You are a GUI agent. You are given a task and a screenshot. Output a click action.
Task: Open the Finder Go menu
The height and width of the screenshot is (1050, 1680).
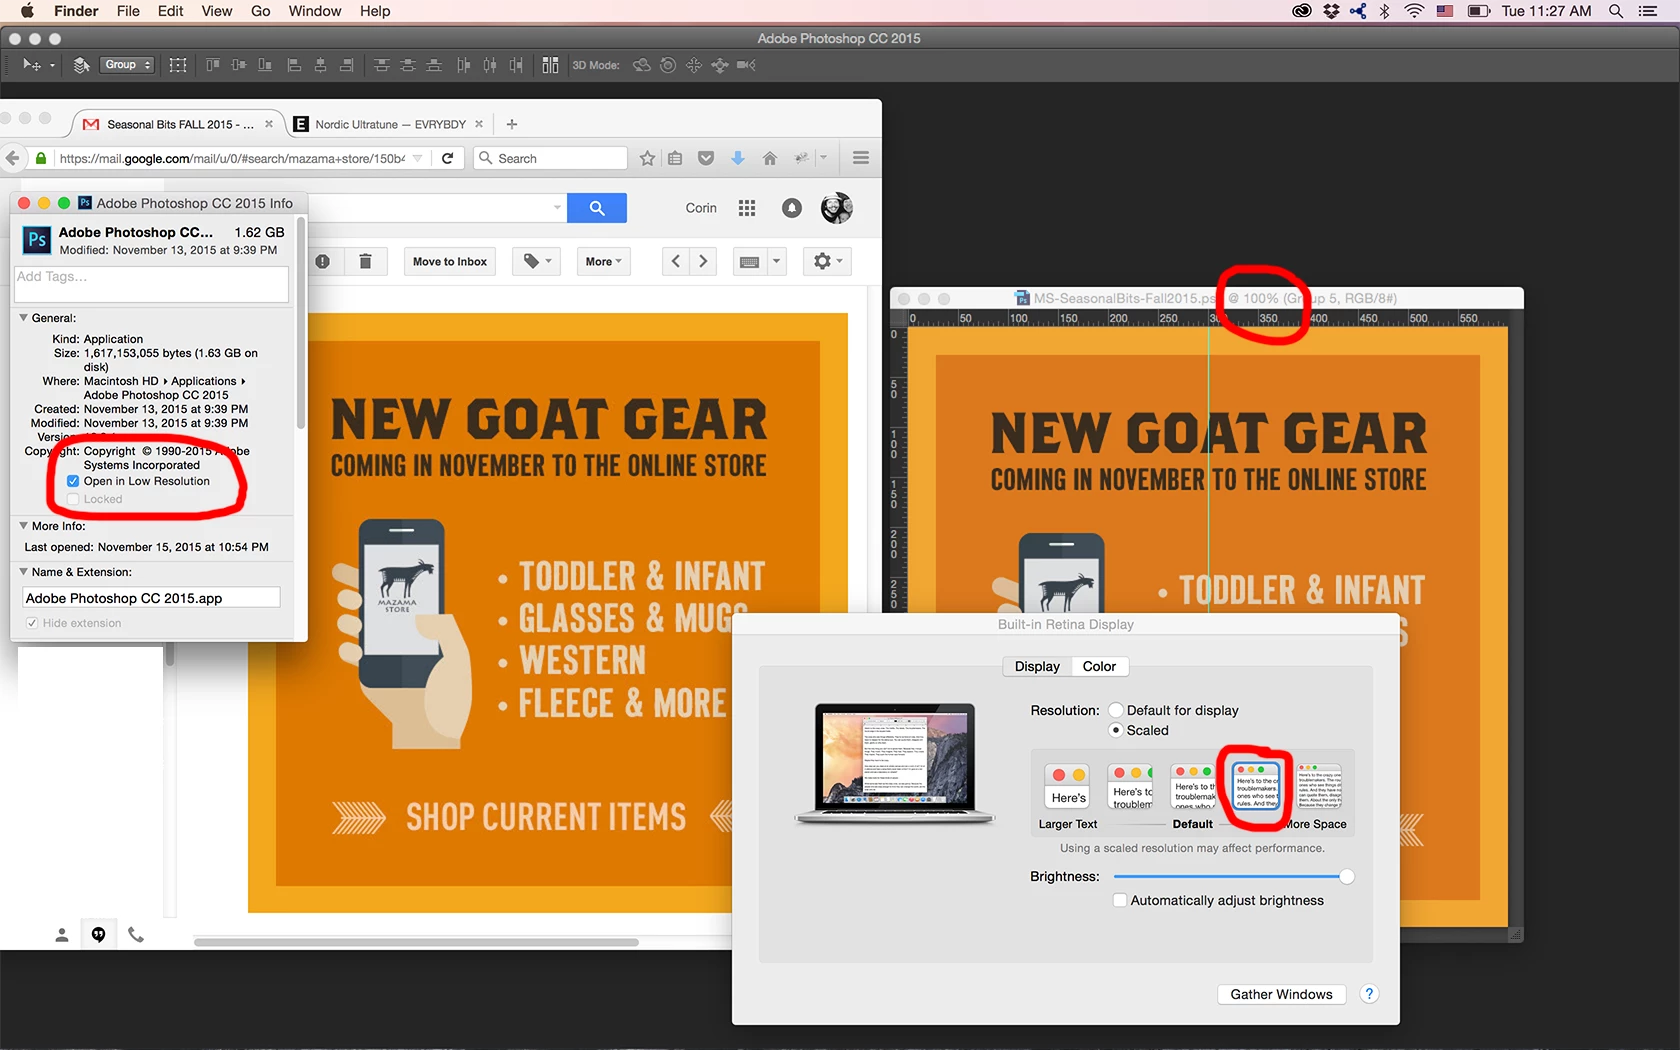coord(261,11)
